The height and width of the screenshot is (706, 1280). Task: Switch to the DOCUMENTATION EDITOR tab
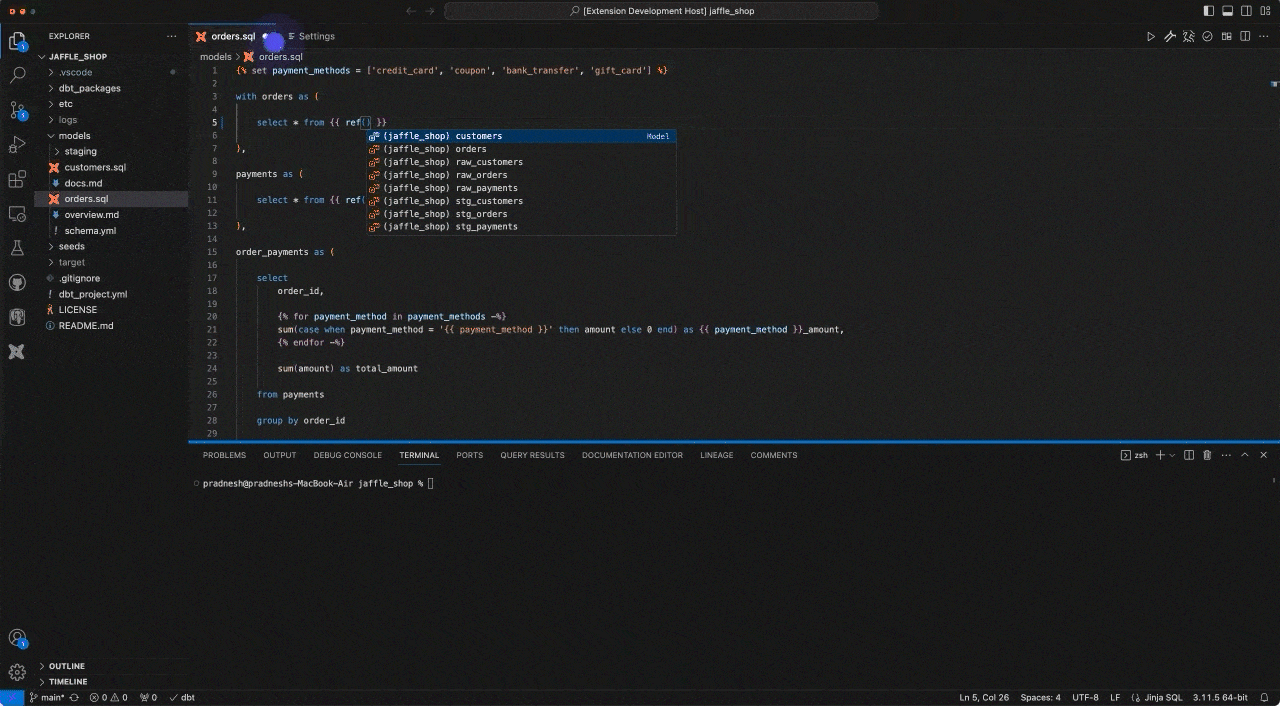pyautogui.click(x=632, y=455)
